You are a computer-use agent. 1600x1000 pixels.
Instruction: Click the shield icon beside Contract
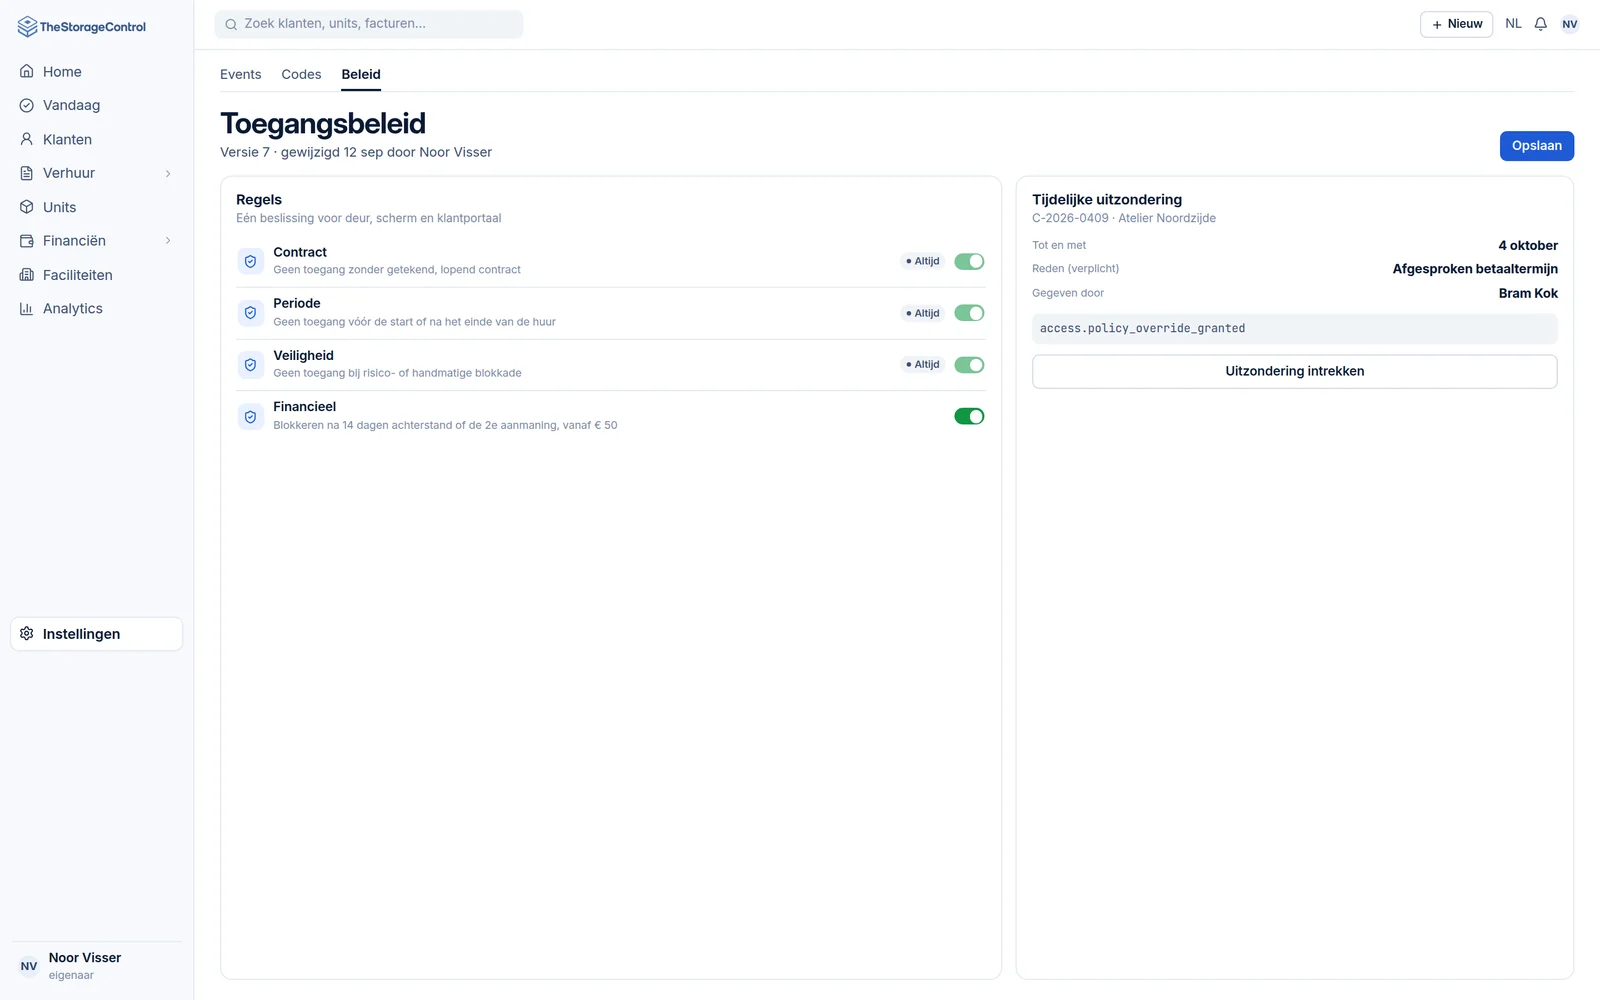(250, 261)
